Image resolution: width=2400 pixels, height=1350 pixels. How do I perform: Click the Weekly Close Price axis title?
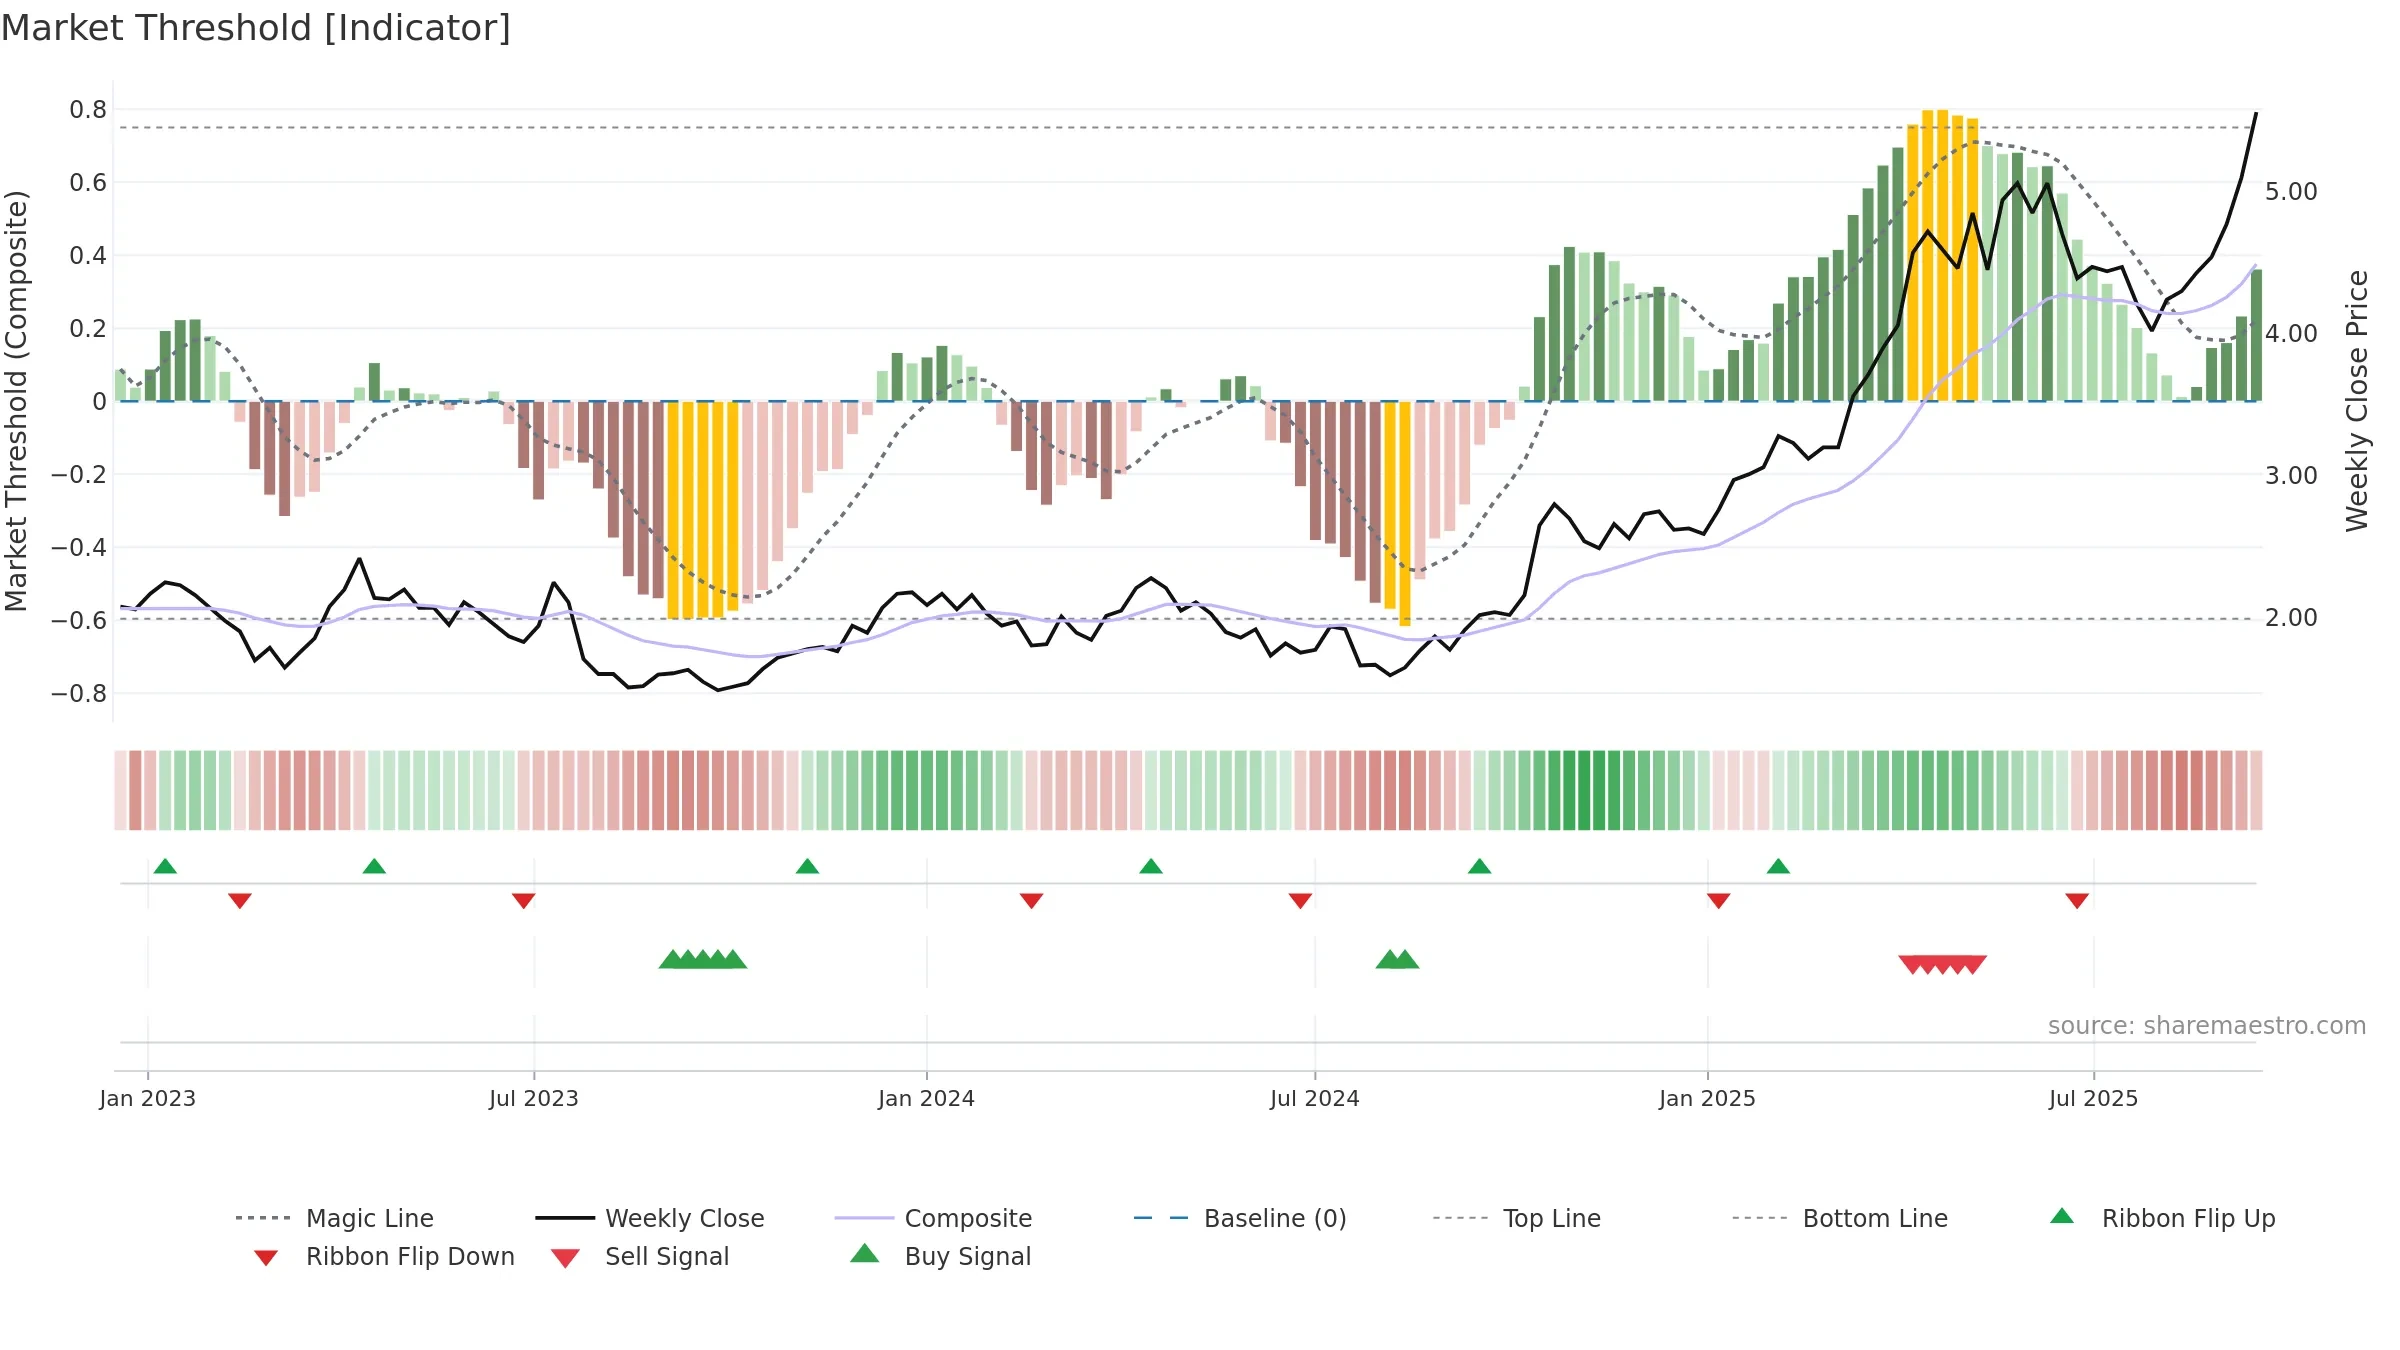pos(2357,400)
